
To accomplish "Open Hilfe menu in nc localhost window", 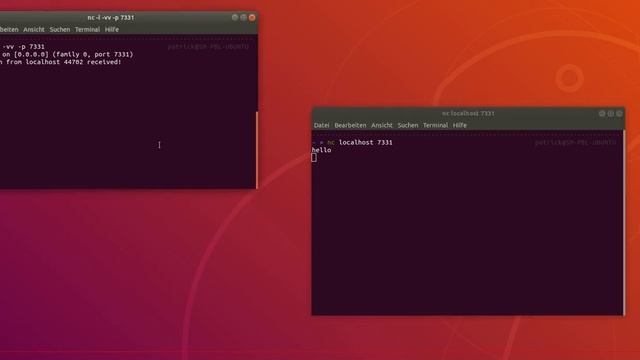I will (x=460, y=125).
